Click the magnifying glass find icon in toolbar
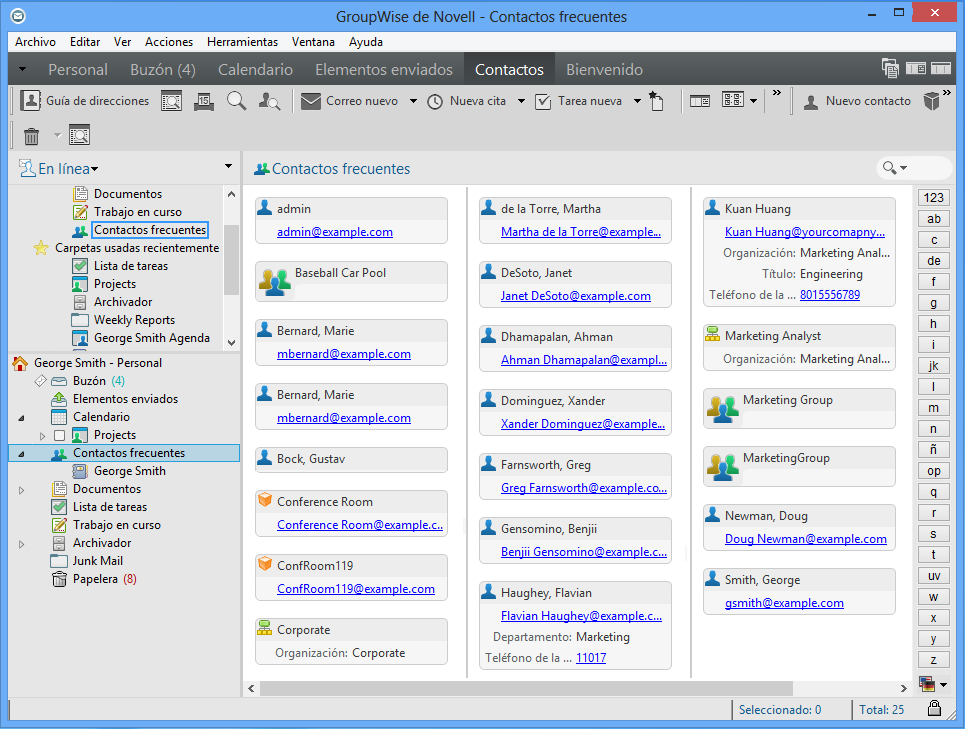This screenshot has height=729, width=965. [x=236, y=101]
